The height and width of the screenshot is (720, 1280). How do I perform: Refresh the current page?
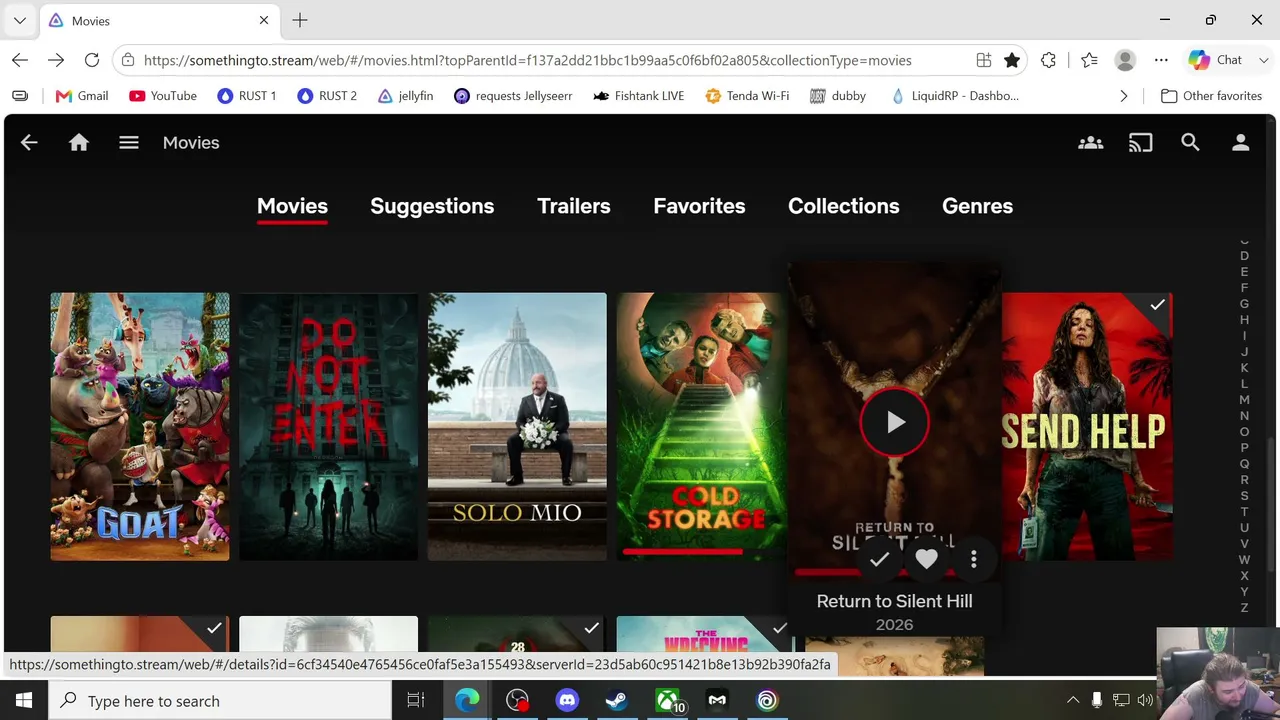pos(92,60)
